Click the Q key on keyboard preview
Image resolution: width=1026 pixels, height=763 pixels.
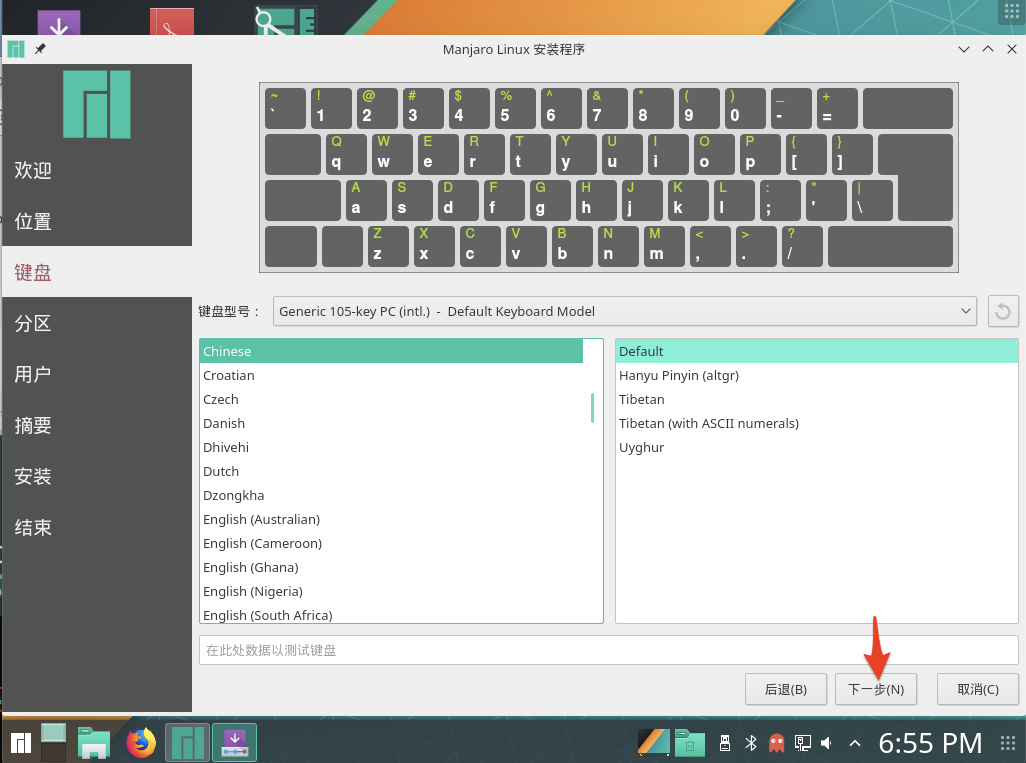[346, 154]
